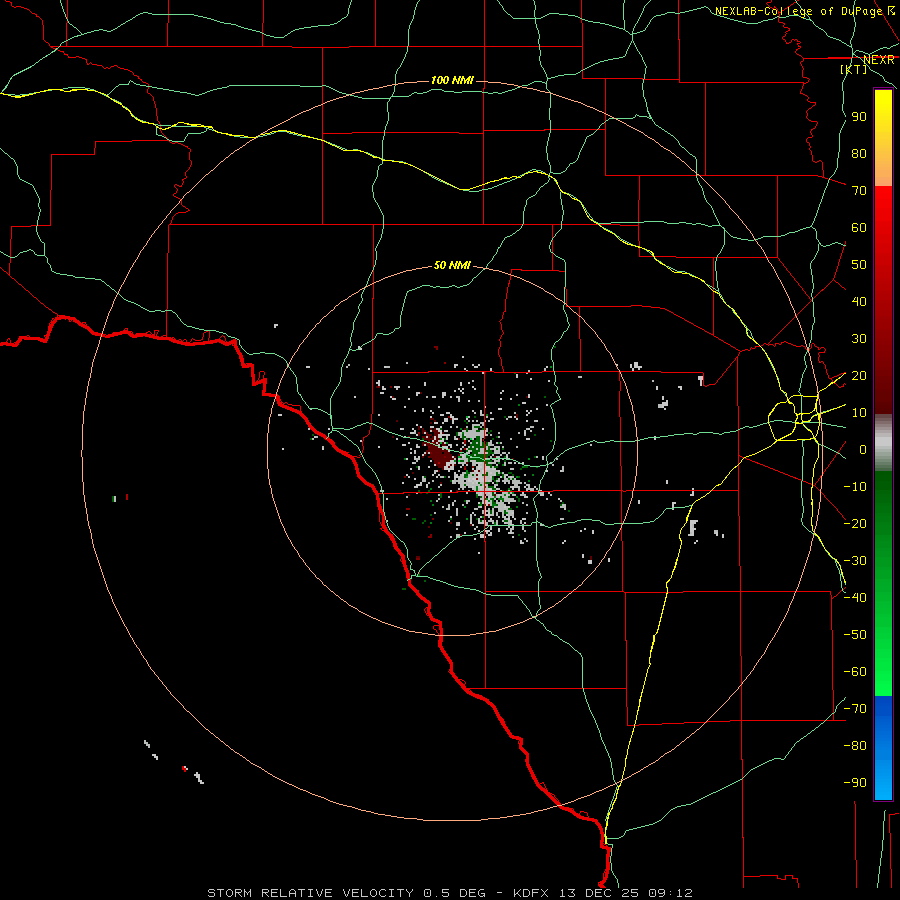
Task: Click the 100 NMI range ring label
Action: tap(452, 80)
